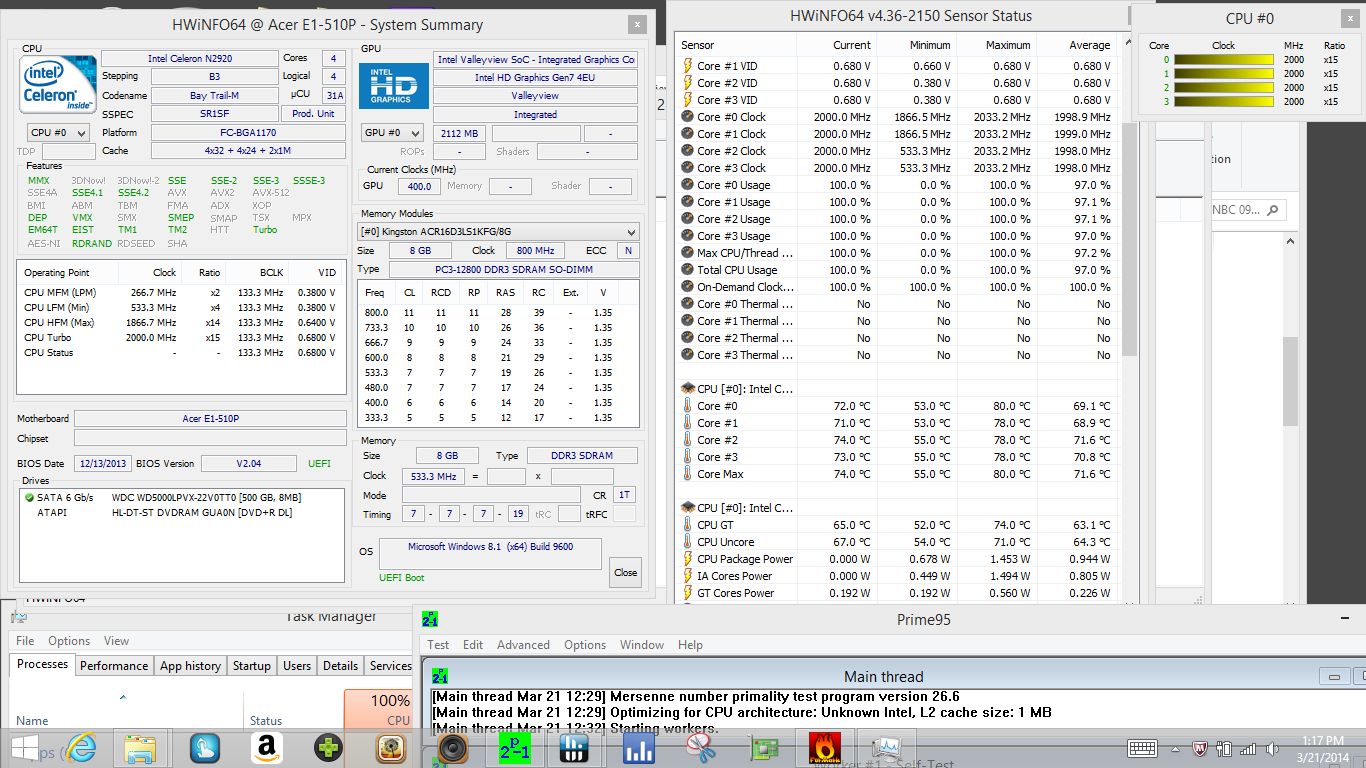Select the Processes tab in Task Manager
This screenshot has height=768, width=1366.
(43, 664)
